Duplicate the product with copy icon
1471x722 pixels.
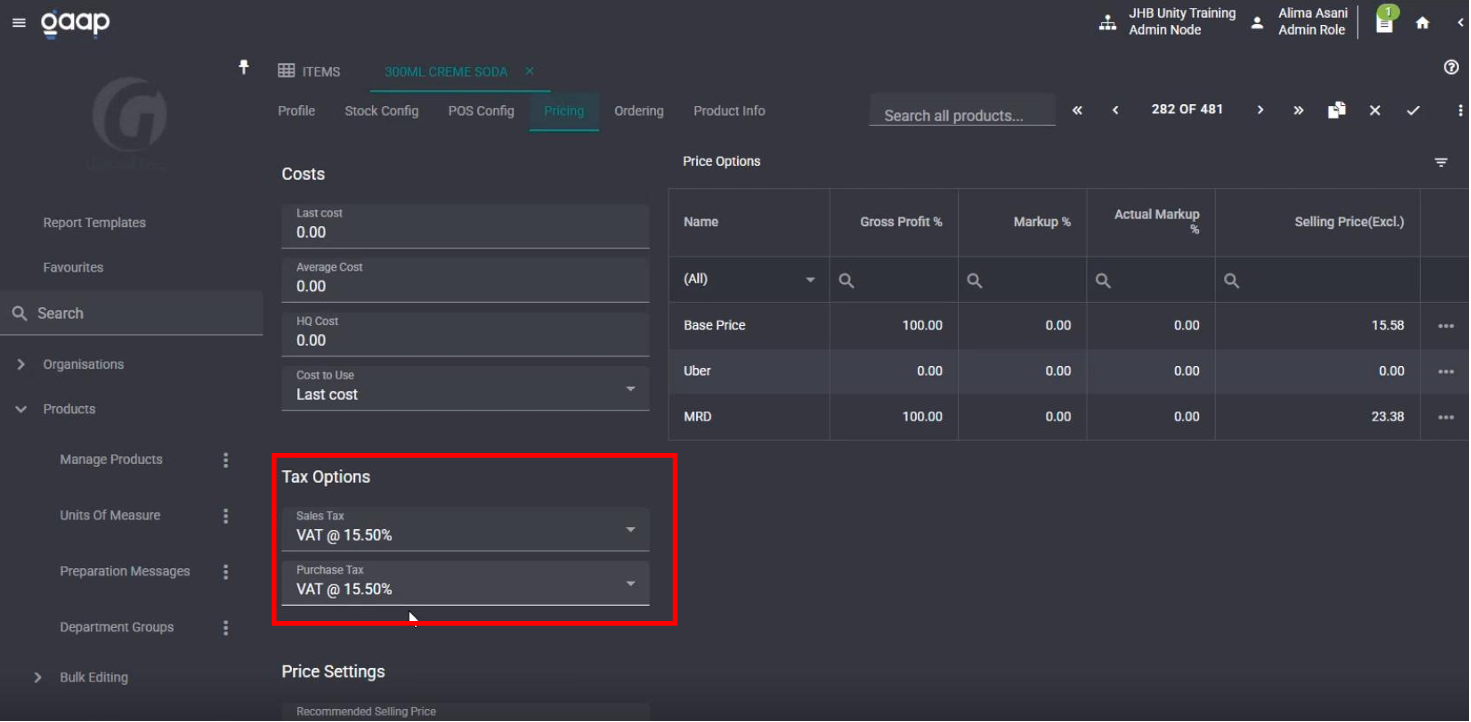click(x=1336, y=110)
